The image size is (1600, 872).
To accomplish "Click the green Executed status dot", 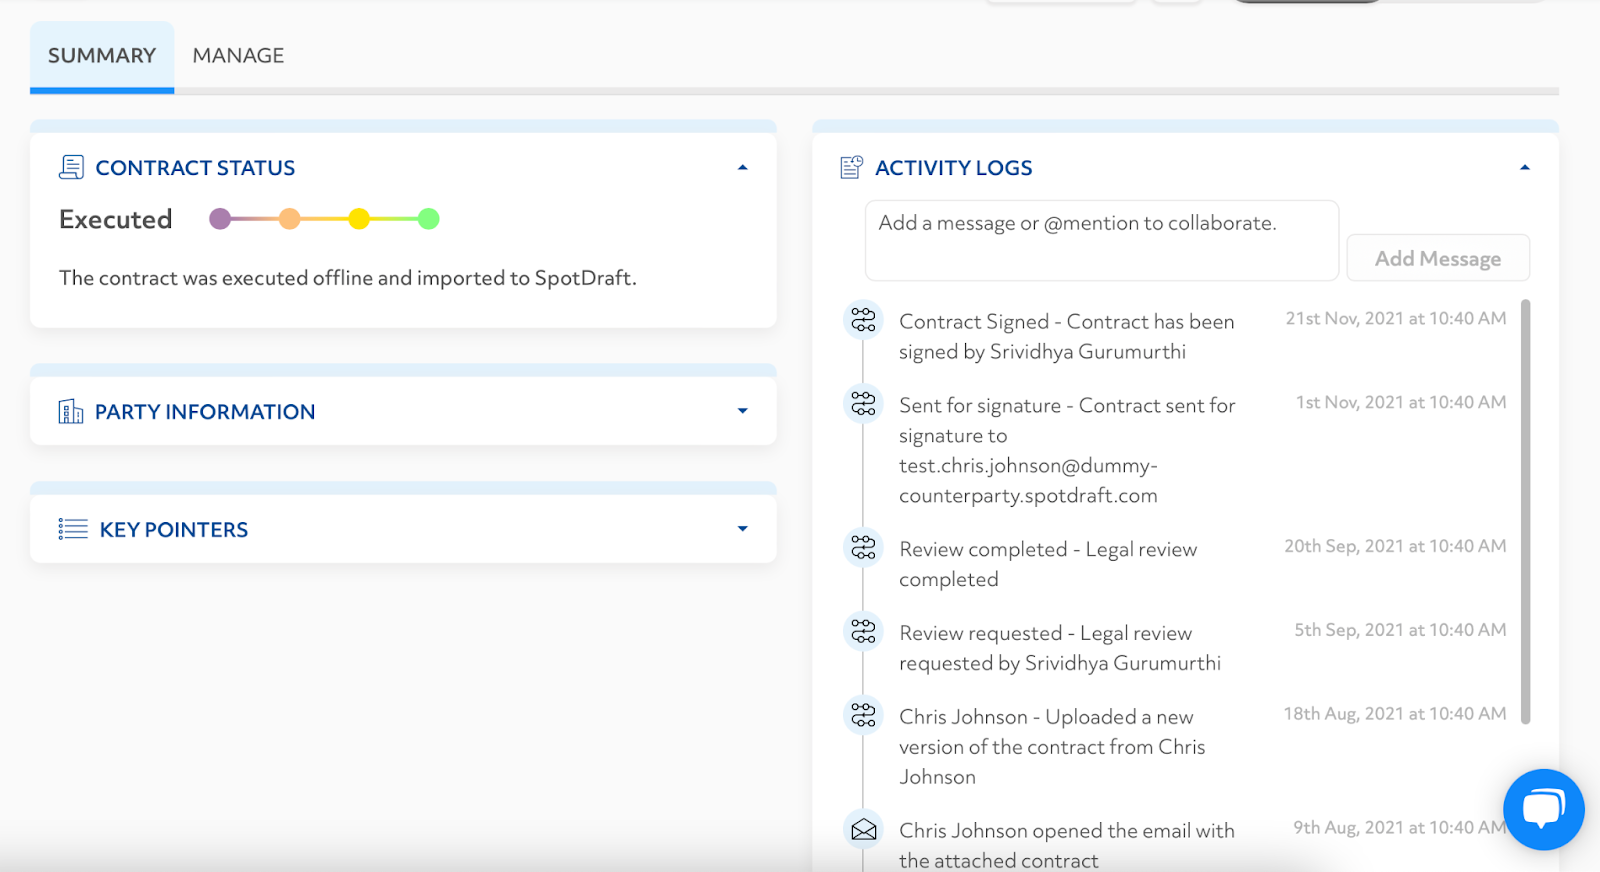I will pyautogui.click(x=428, y=219).
